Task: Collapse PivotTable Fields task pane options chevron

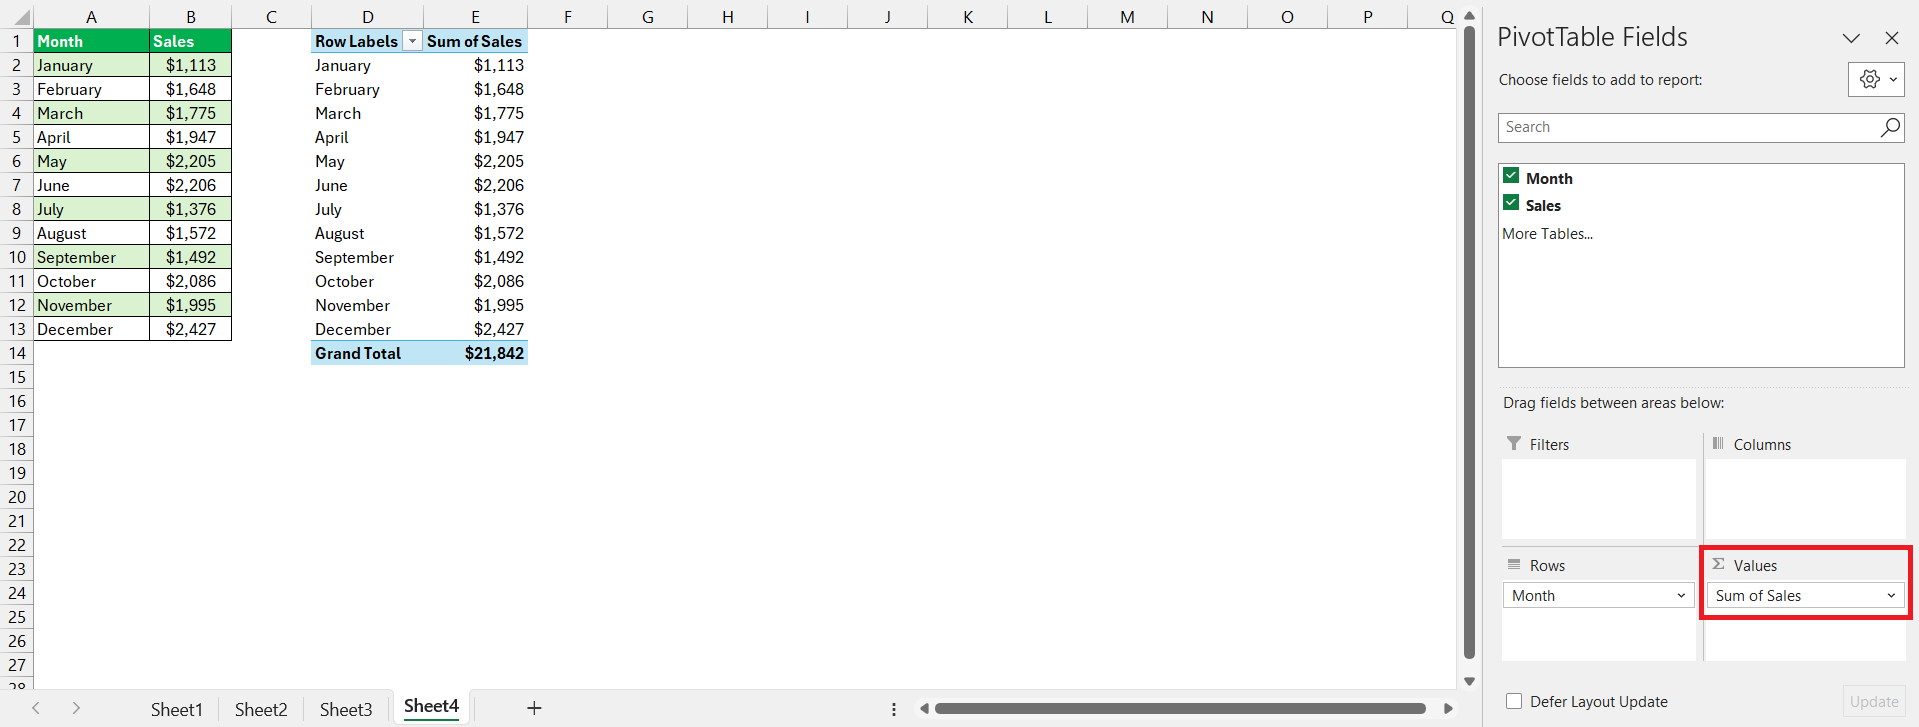Action: coord(1851,38)
